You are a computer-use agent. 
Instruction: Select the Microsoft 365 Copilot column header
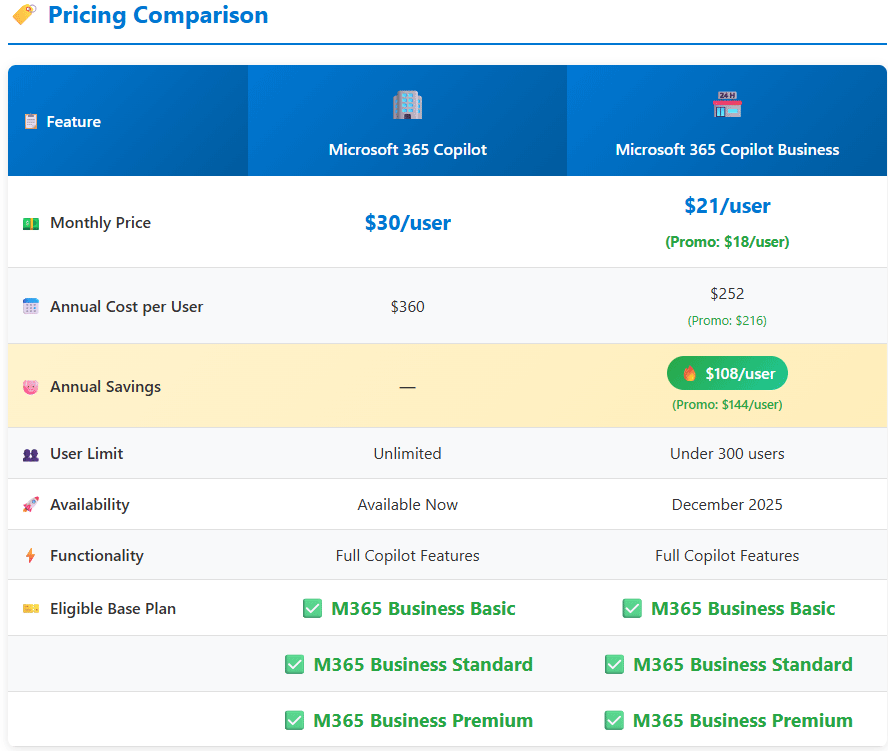pyautogui.click(x=407, y=149)
